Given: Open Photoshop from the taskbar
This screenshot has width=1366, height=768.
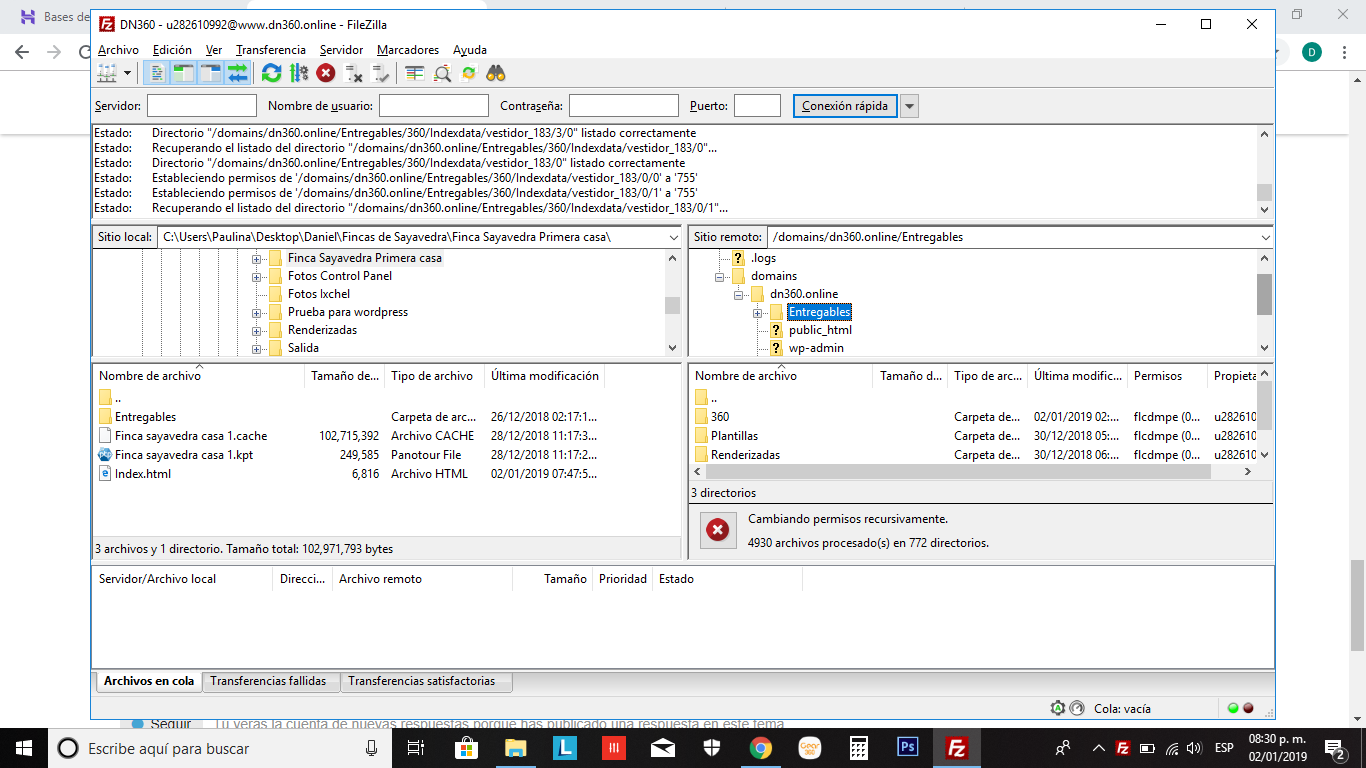Looking at the screenshot, I should pos(908,748).
